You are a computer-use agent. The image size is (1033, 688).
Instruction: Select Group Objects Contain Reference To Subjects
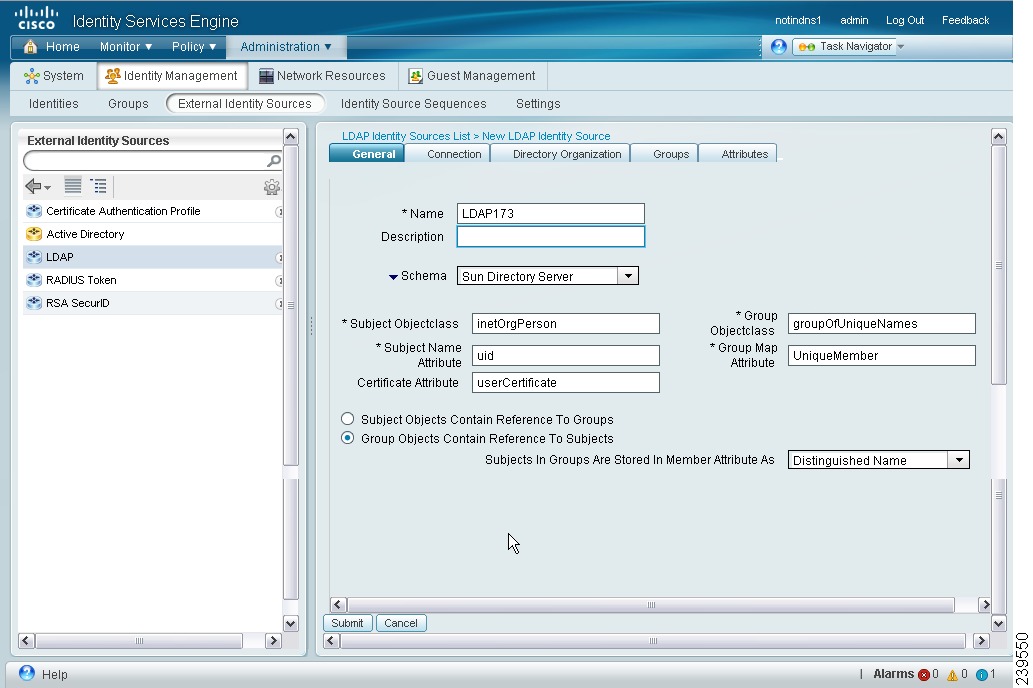(347, 438)
